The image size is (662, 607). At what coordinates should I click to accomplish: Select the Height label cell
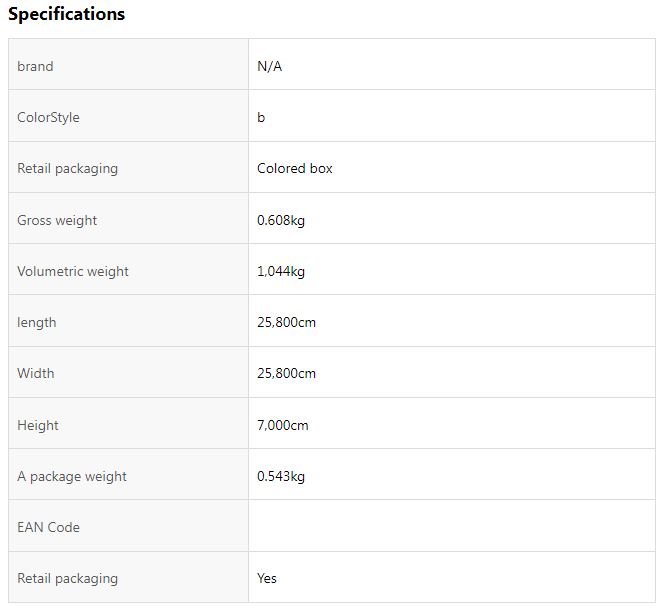click(128, 423)
